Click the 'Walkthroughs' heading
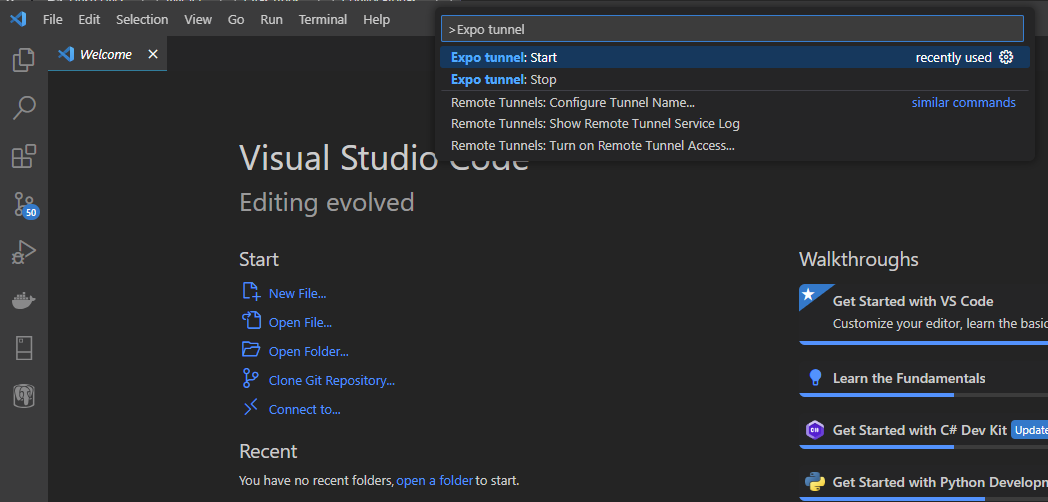 [859, 259]
